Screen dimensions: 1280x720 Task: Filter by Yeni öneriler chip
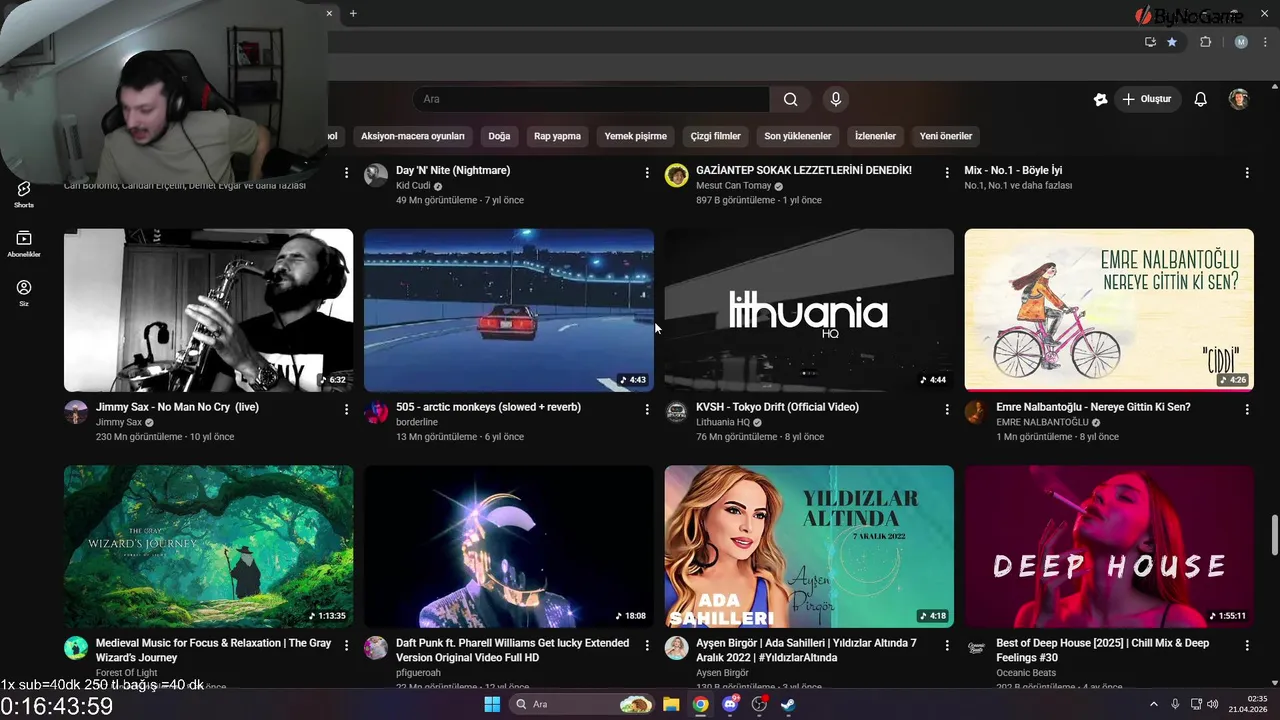[946, 136]
